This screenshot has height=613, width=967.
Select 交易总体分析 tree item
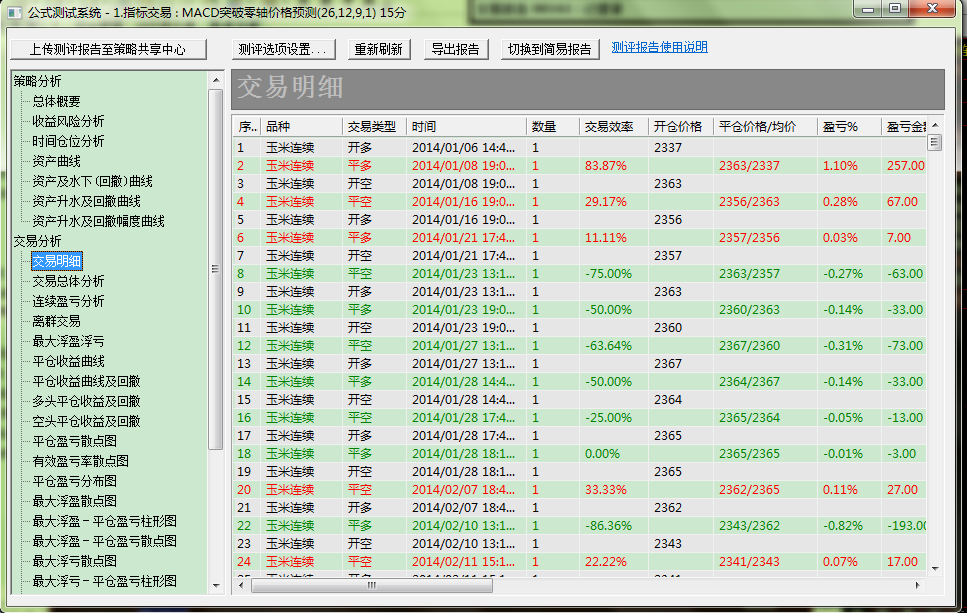(x=68, y=281)
